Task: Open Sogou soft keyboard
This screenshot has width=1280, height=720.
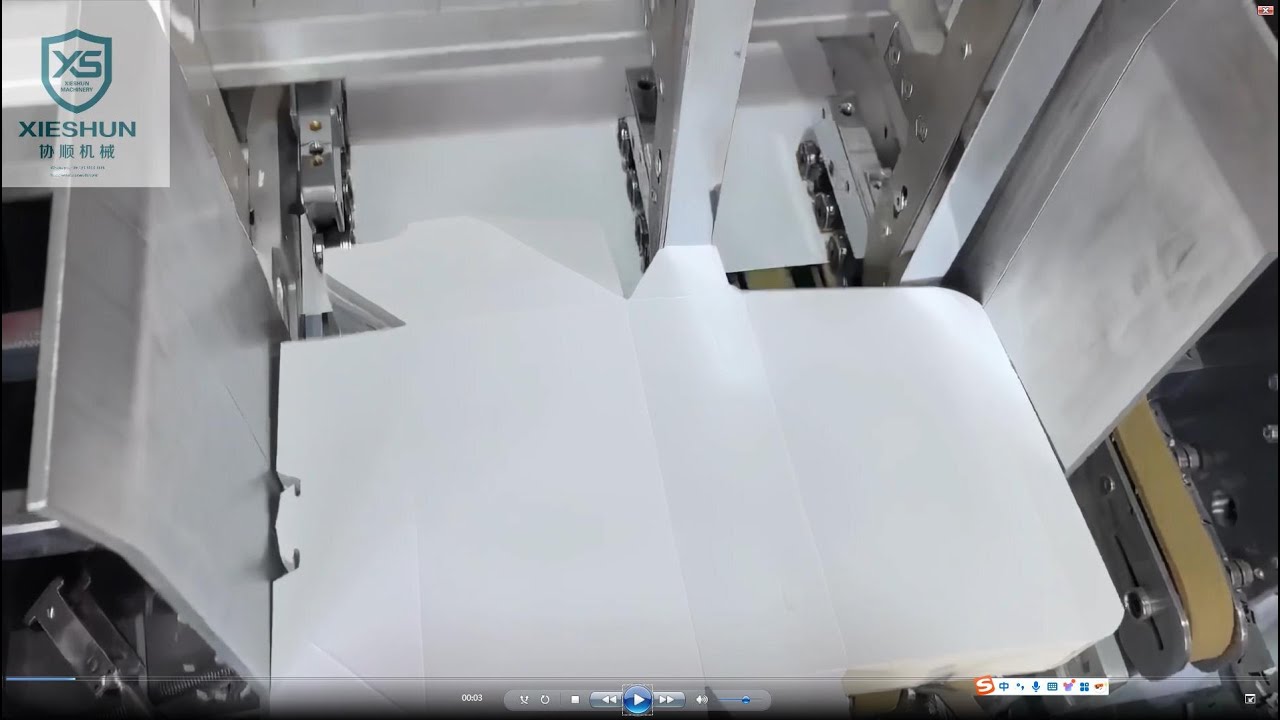Action: pos(1052,687)
